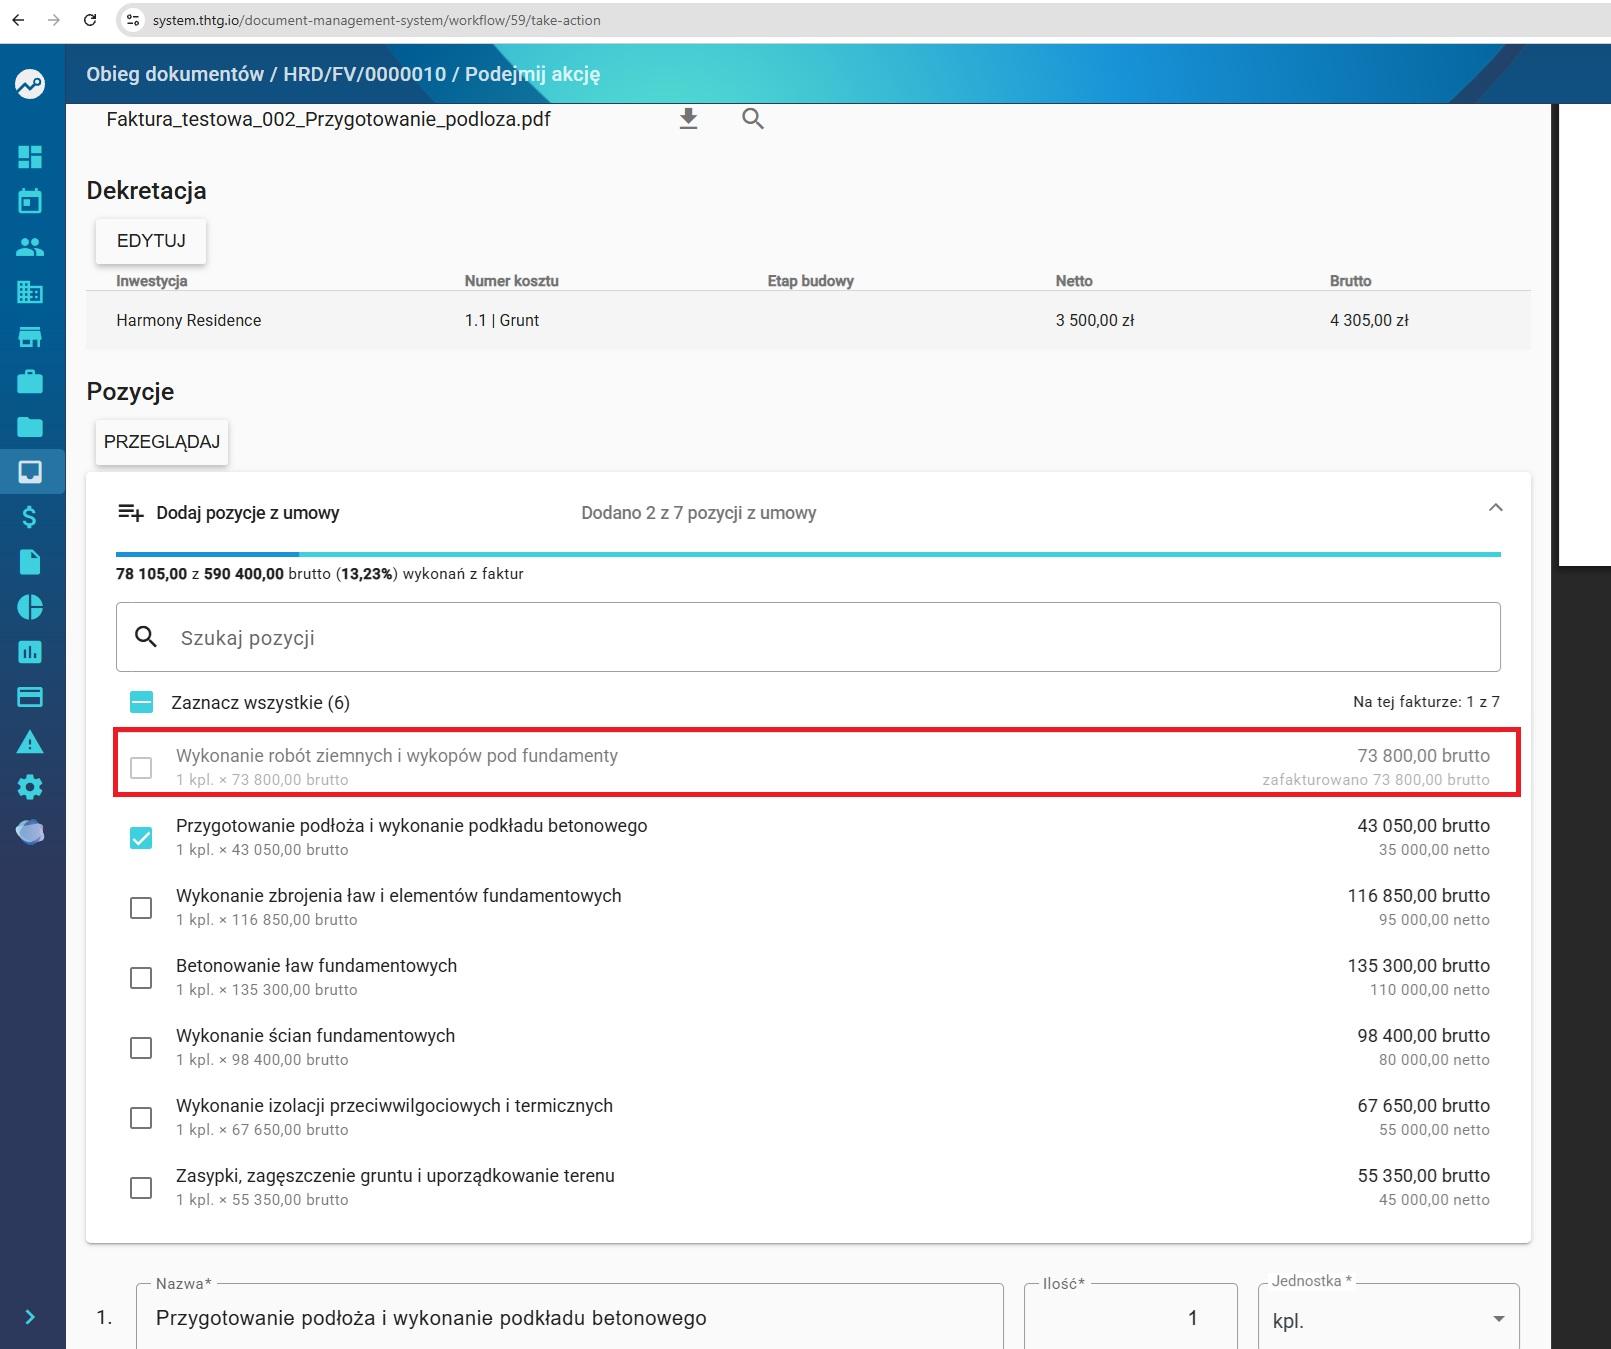Click the Ilość quantity field
This screenshot has width=1611, height=1349.
point(1131,1318)
